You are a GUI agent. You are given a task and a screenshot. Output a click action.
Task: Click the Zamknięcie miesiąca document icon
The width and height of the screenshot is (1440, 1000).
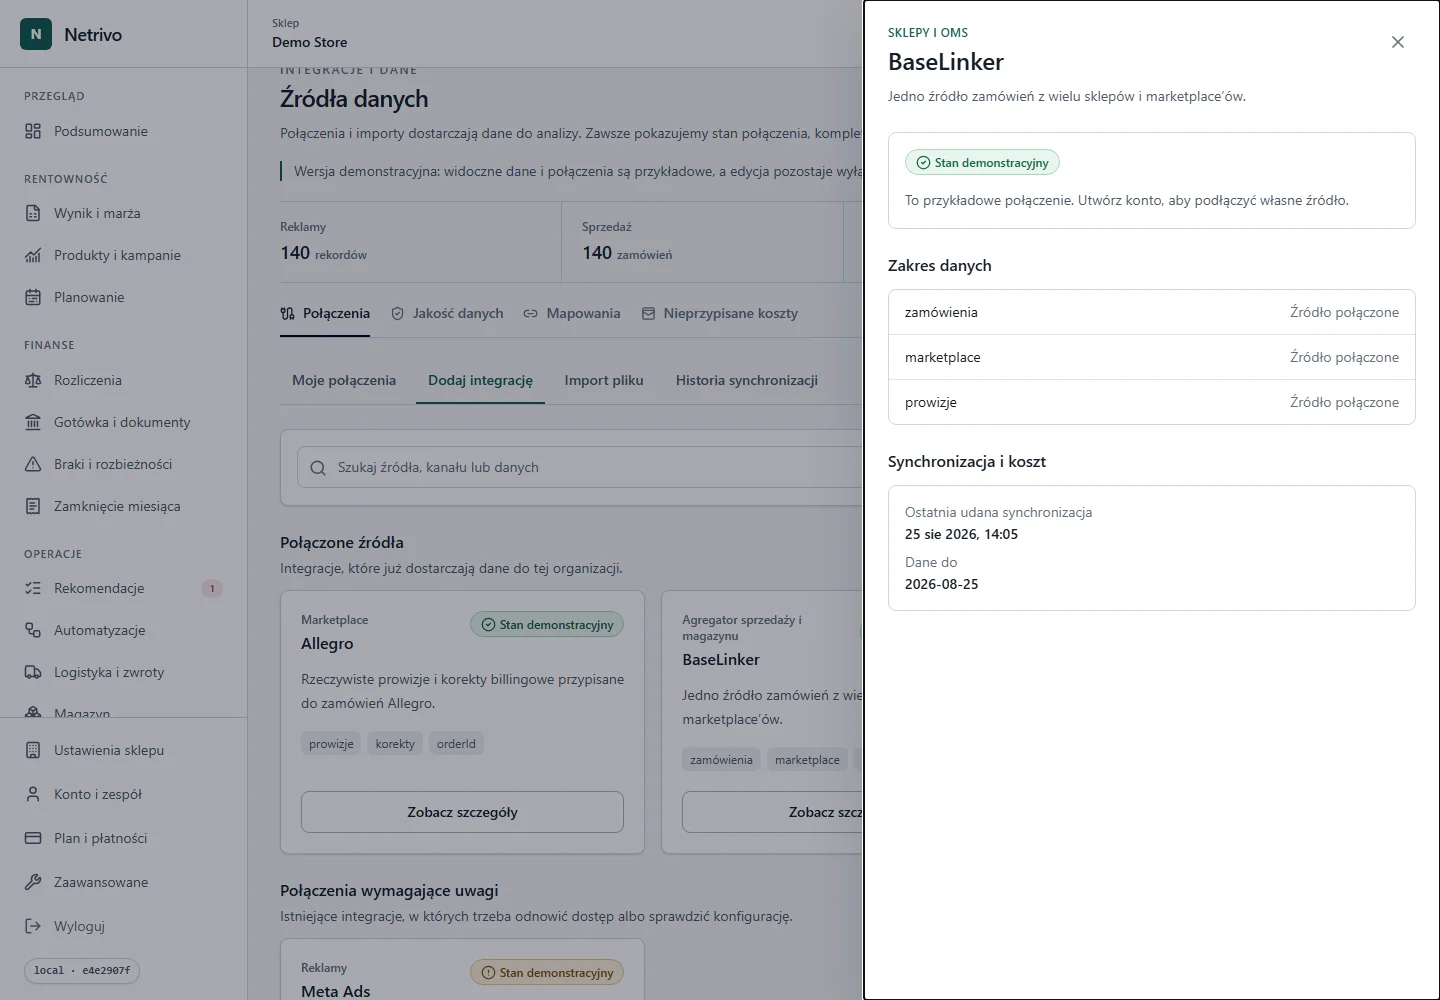pos(33,506)
